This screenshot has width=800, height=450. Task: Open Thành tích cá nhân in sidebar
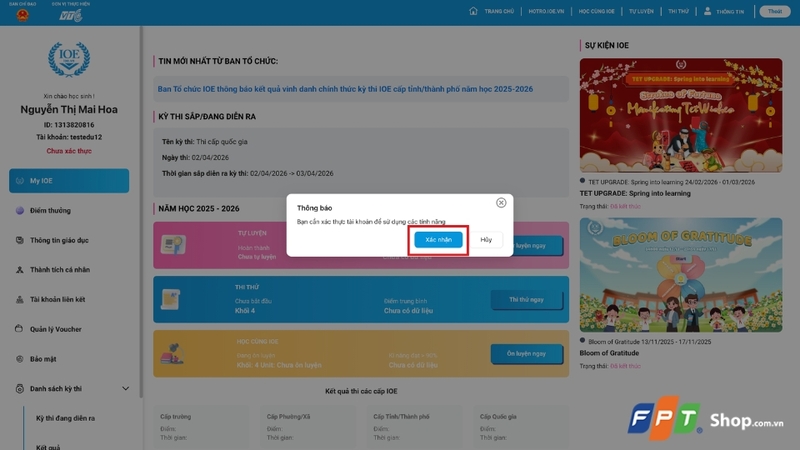pyautogui.click(x=60, y=270)
